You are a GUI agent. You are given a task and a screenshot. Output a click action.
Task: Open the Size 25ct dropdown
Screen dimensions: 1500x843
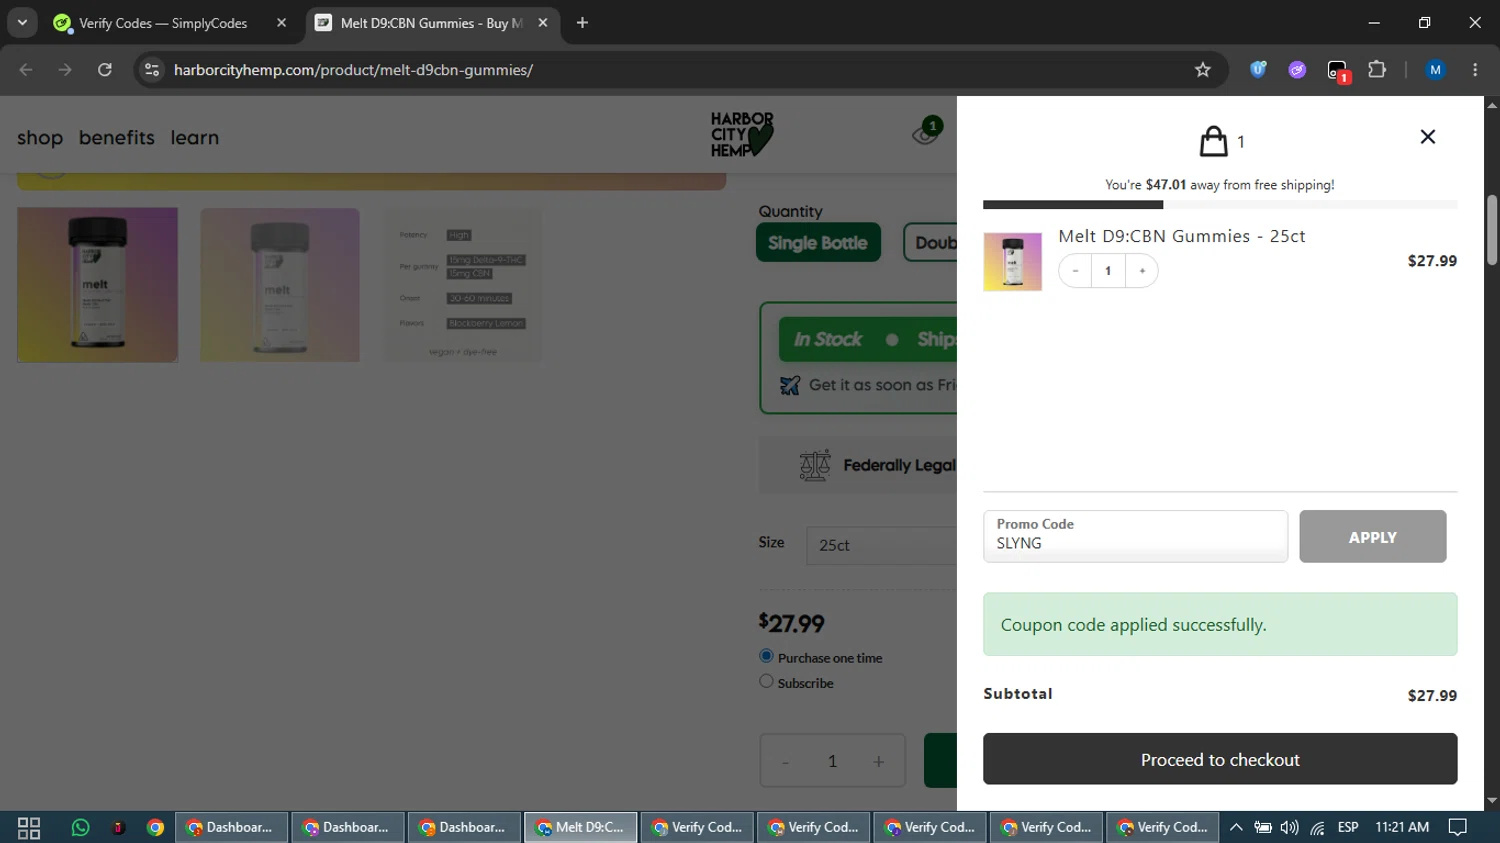881,545
